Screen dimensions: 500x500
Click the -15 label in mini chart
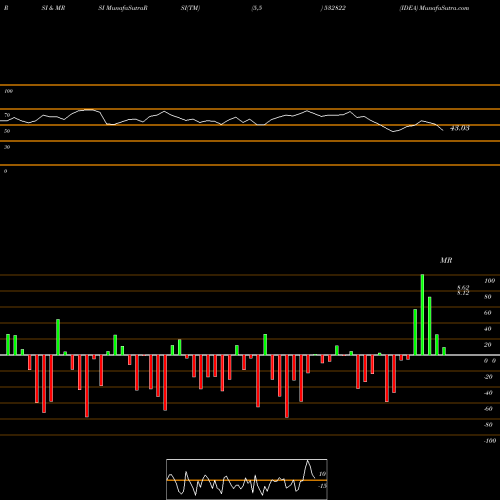[322, 486]
